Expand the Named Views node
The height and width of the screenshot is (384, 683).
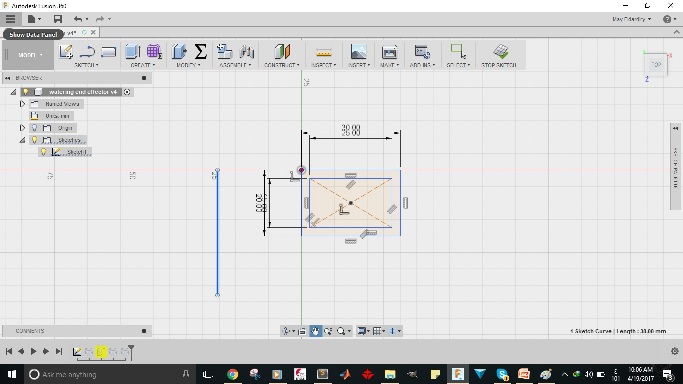pos(22,104)
